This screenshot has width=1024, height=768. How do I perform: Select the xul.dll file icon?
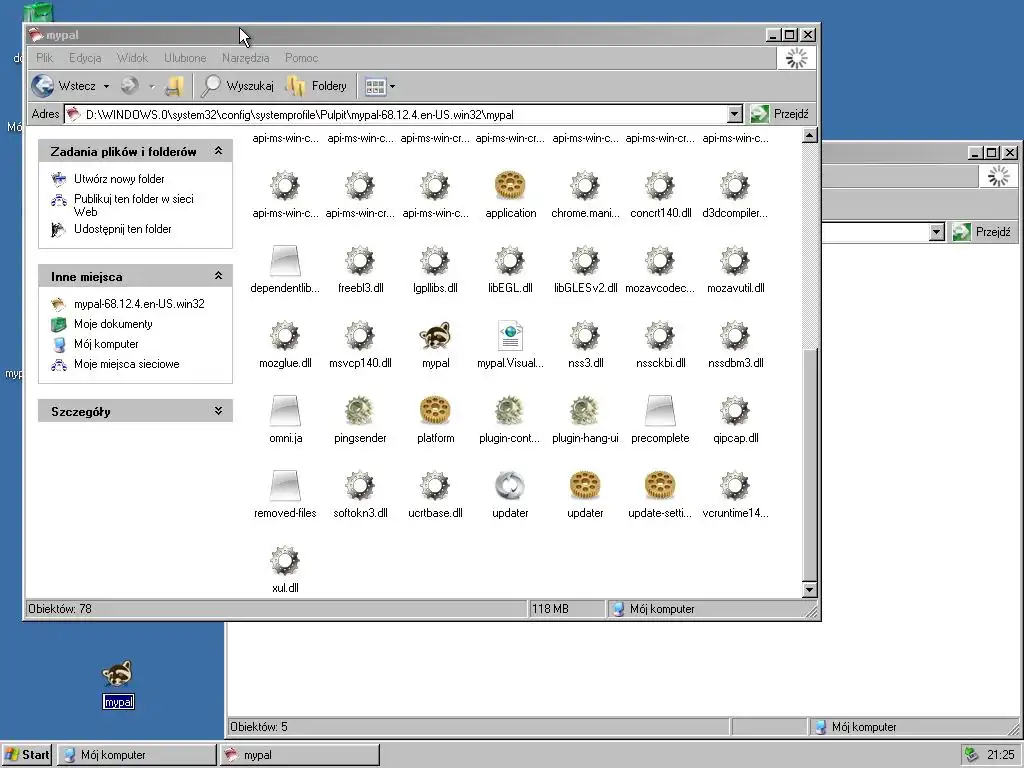coord(285,560)
